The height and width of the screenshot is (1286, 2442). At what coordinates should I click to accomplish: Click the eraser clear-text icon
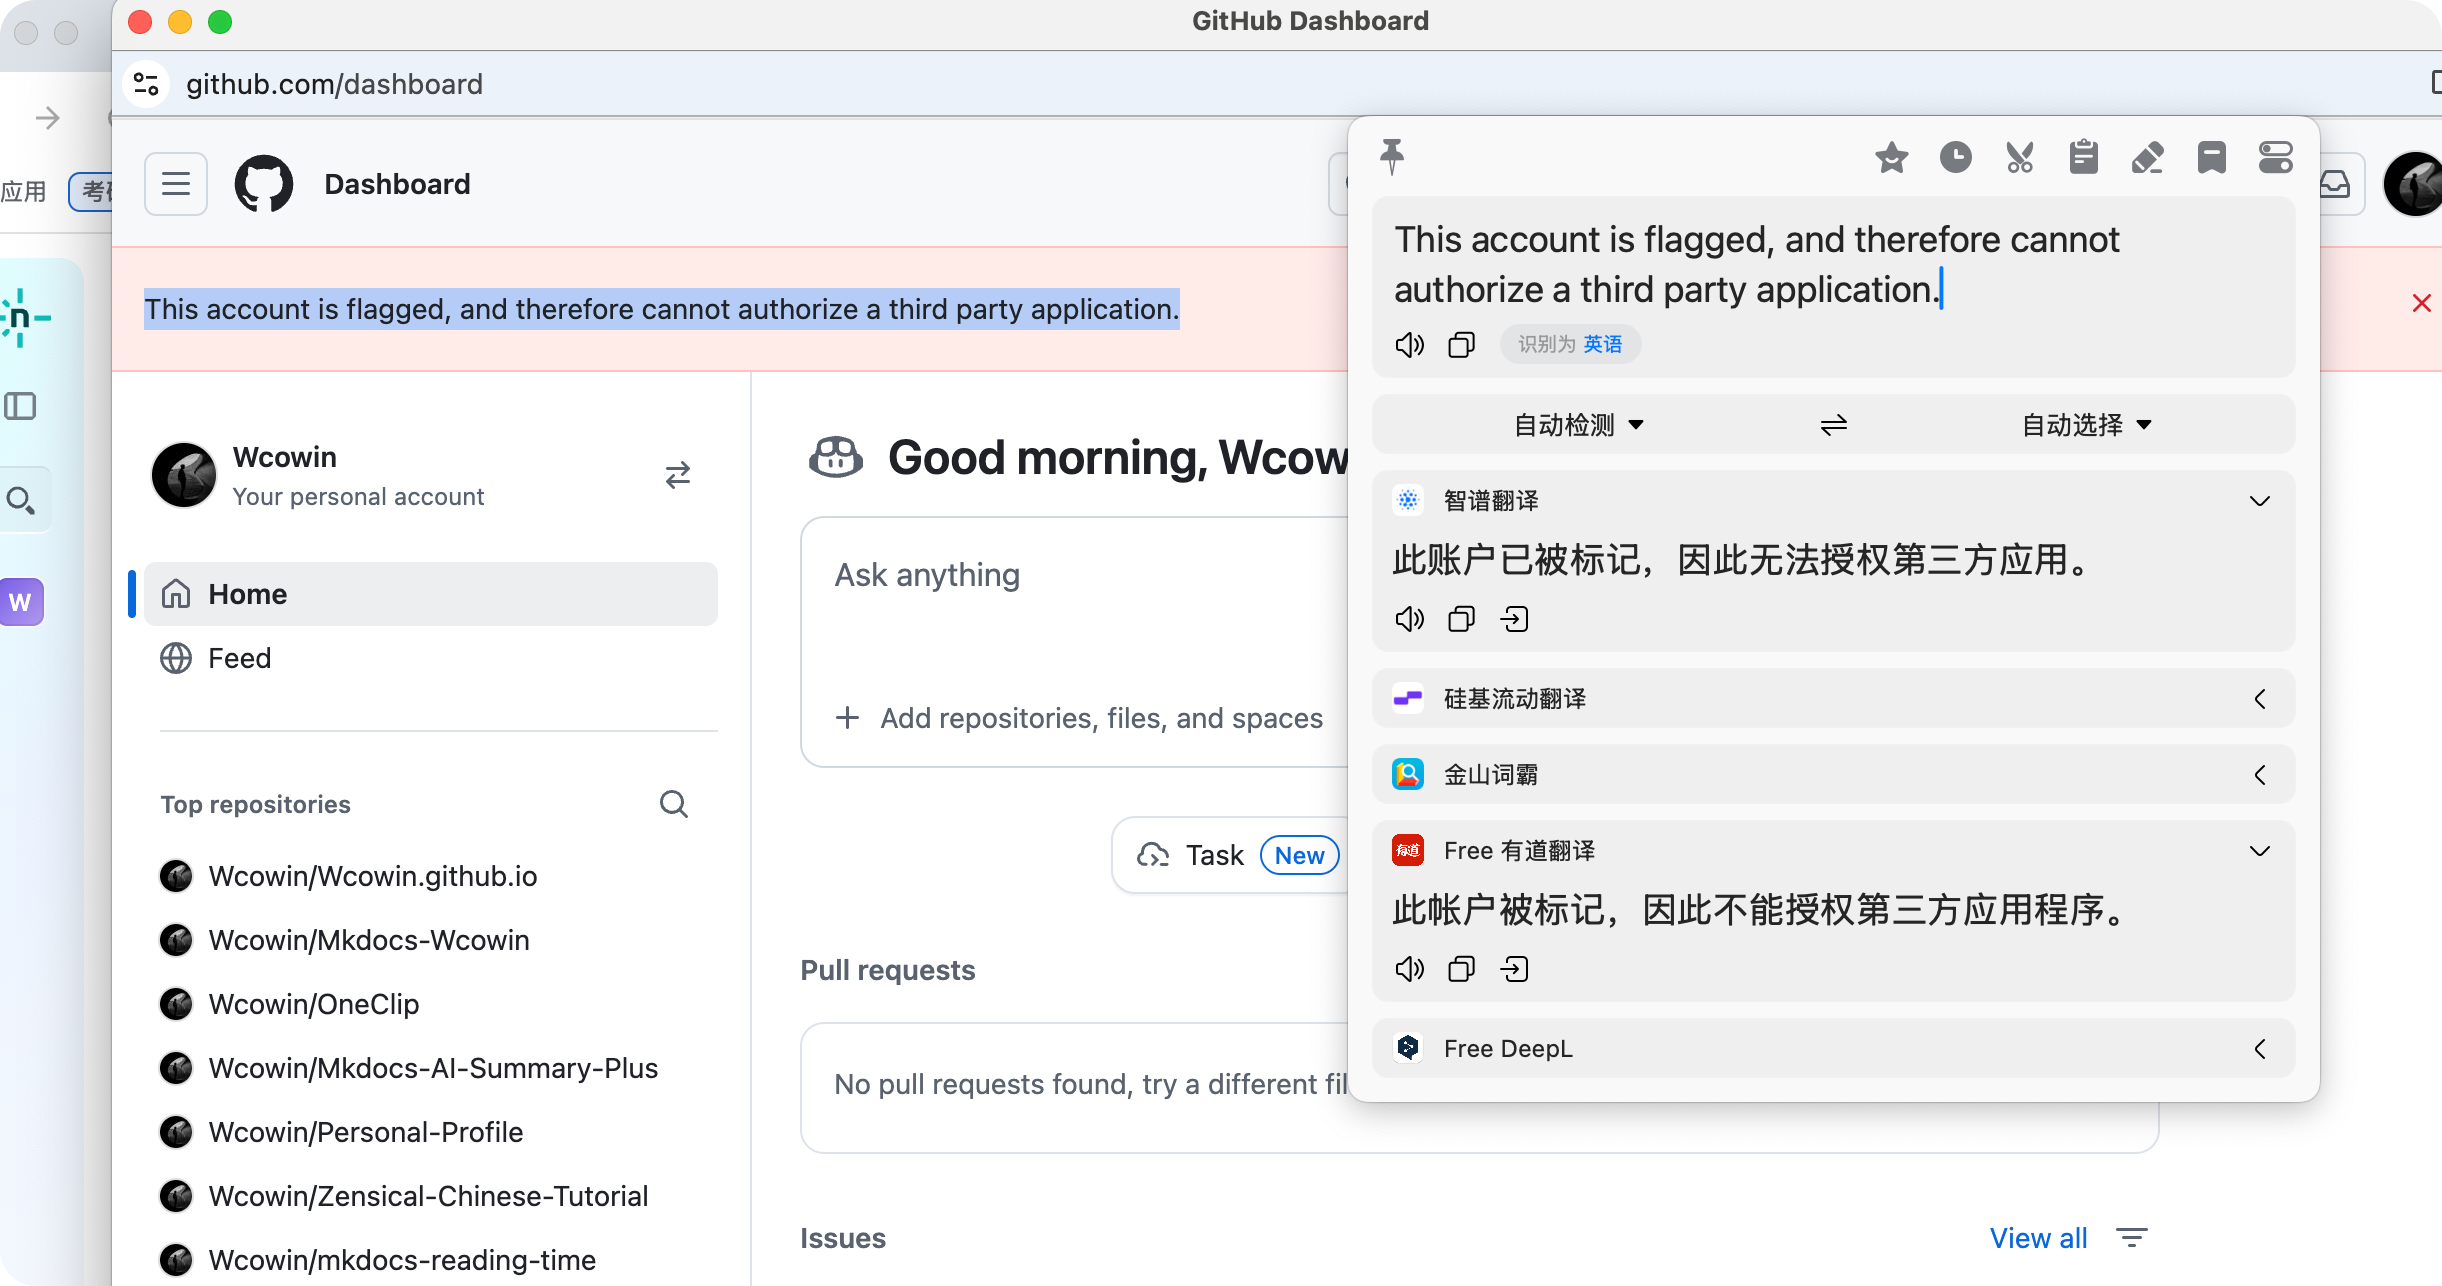coord(2147,158)
